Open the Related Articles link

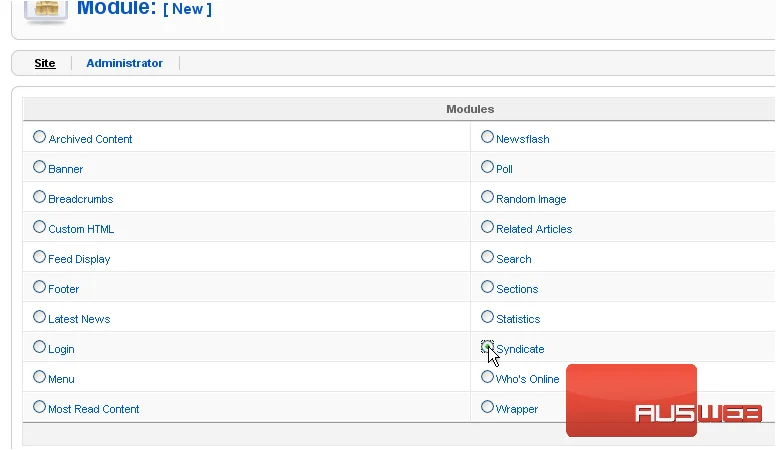534,229
